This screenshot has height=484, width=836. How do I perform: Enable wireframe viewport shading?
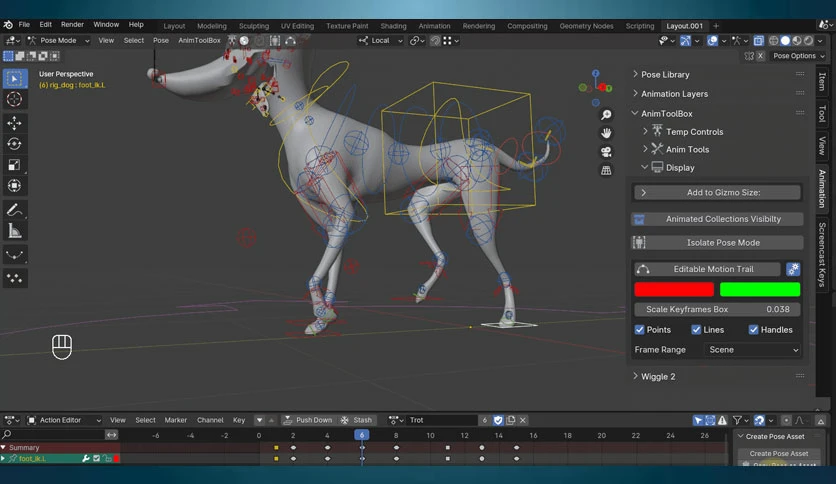(x=774, y=41)
